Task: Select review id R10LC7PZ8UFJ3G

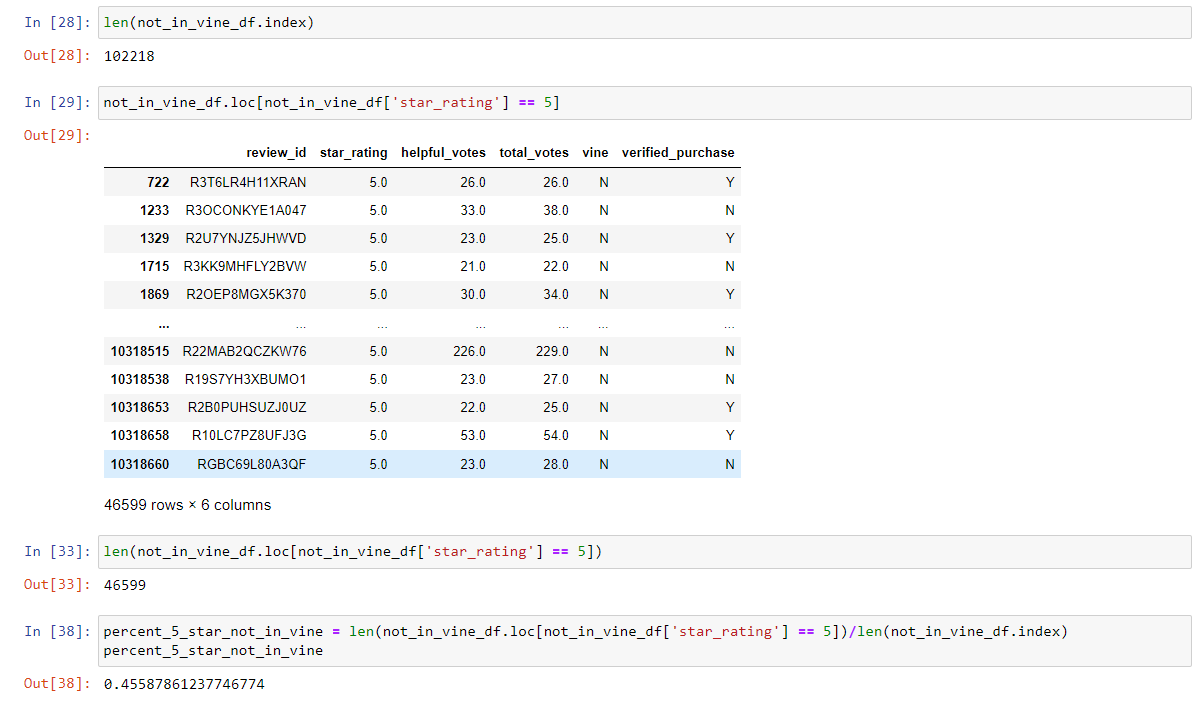Action: [249, 435]
